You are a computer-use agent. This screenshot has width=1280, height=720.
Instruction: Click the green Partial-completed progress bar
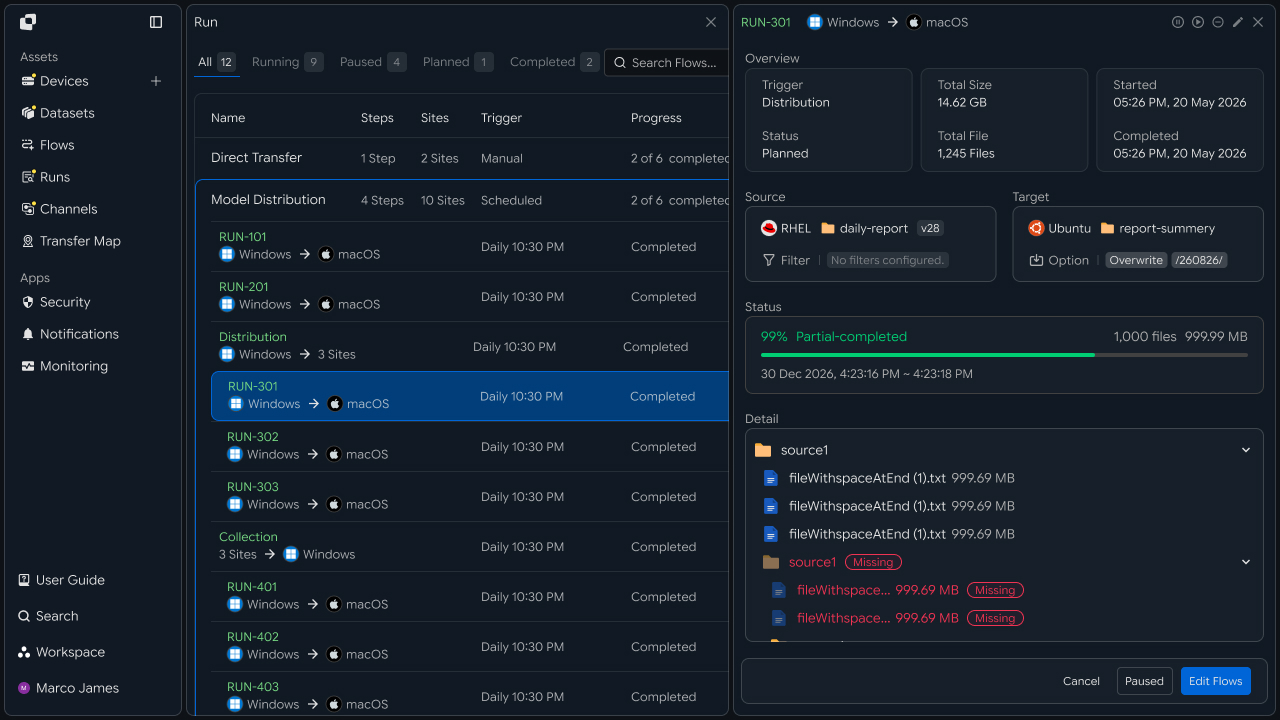tap(1004, 355)
